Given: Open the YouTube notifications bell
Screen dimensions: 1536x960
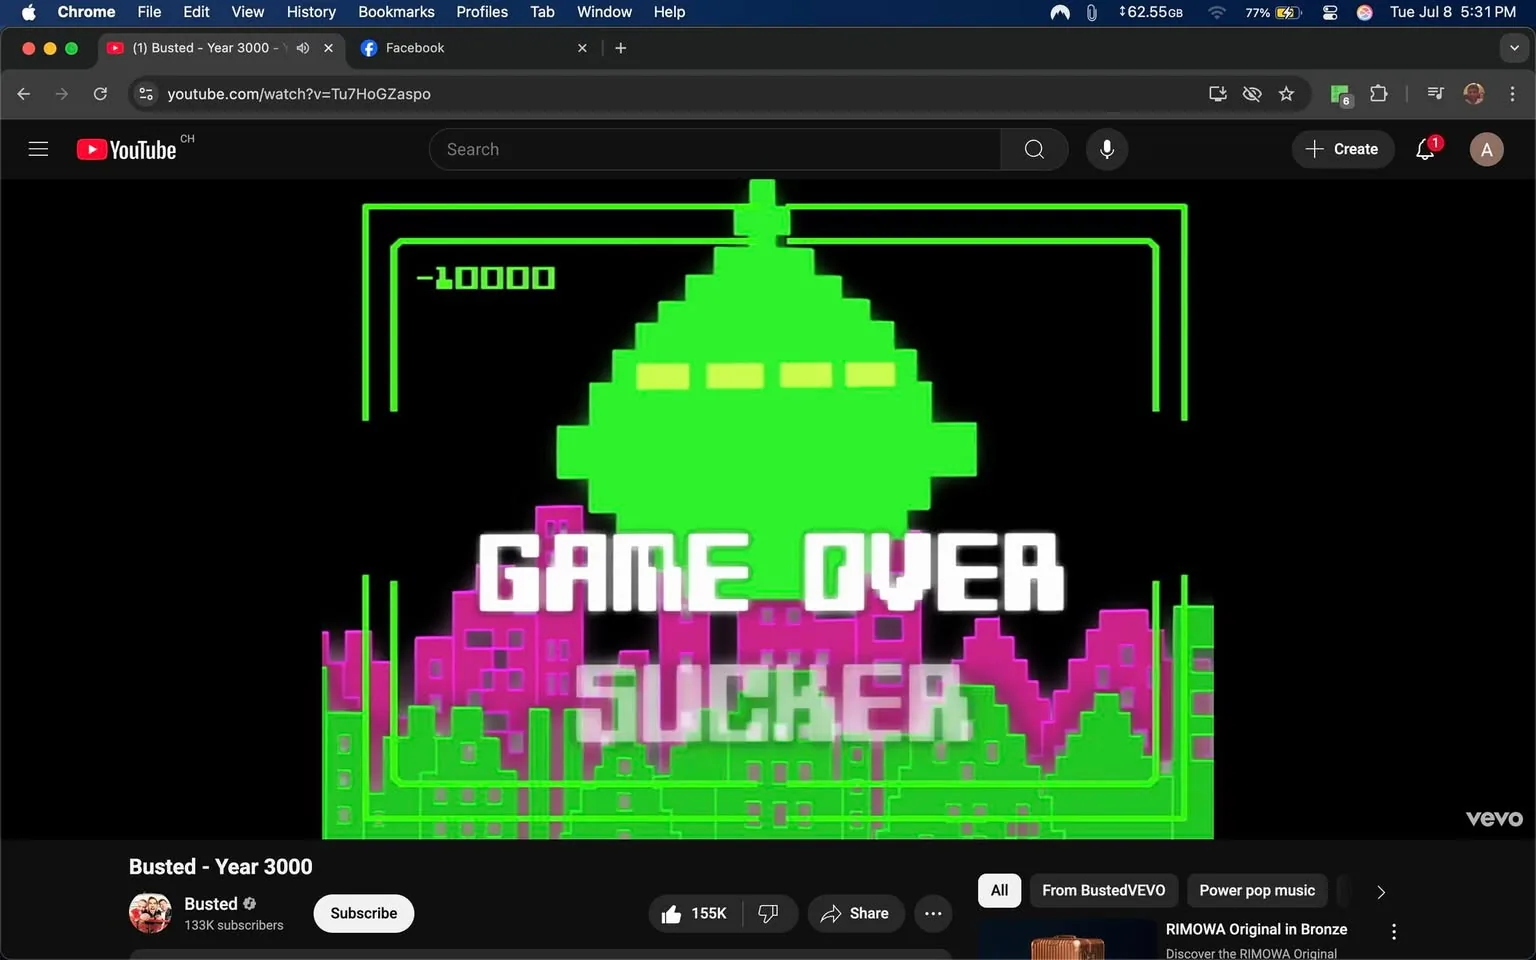Looking at the screenshot, I should [1424, 148].
